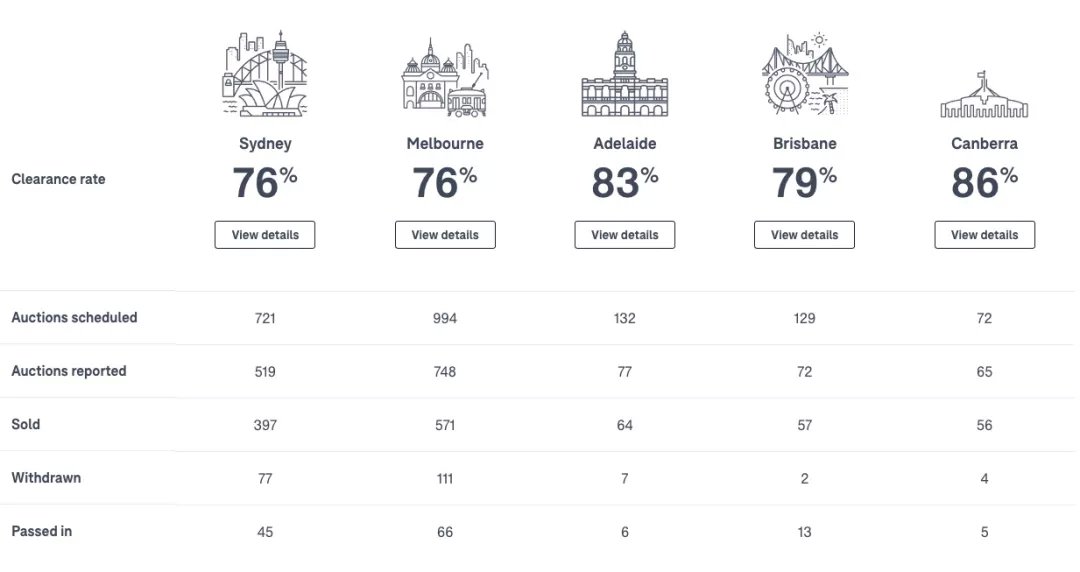Click the Sydney skyline illustration icon
1080x572 pixels.
tap(264, 74)
